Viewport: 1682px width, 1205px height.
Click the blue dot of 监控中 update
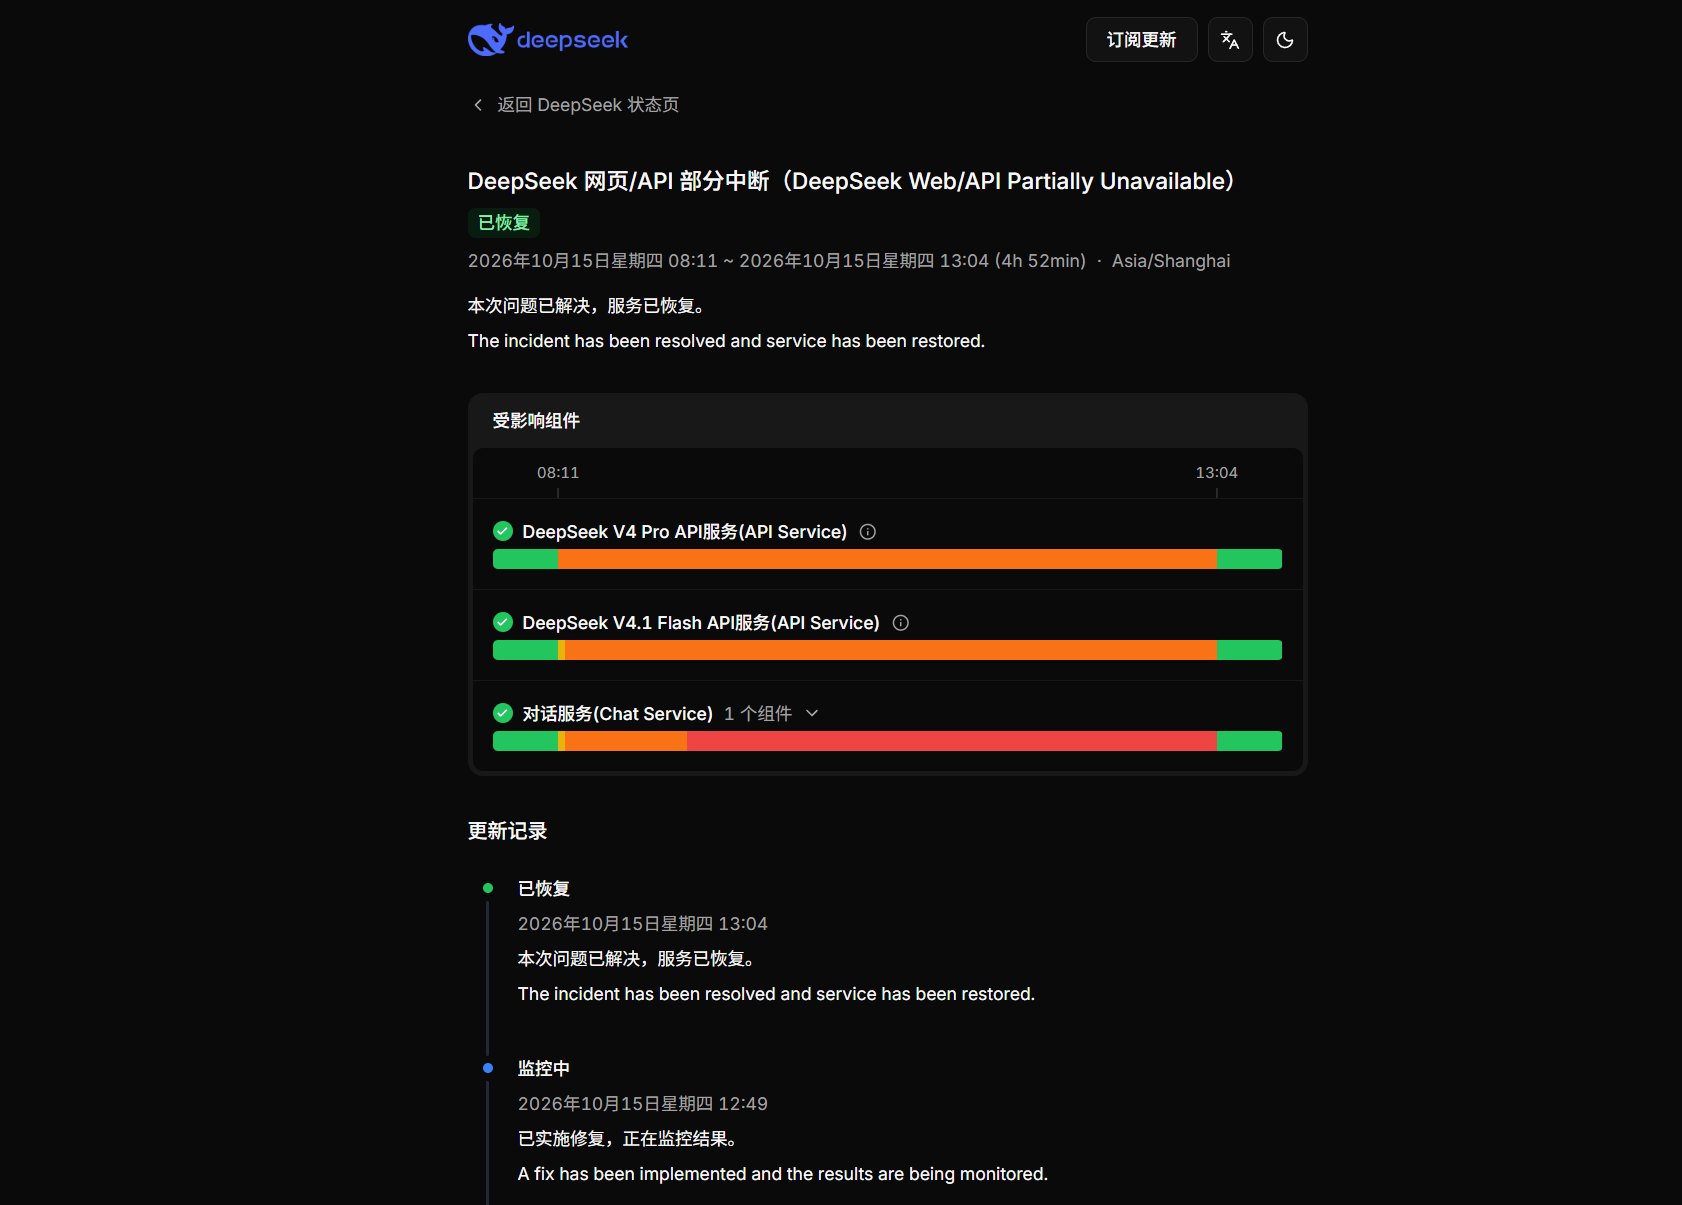488,1068
